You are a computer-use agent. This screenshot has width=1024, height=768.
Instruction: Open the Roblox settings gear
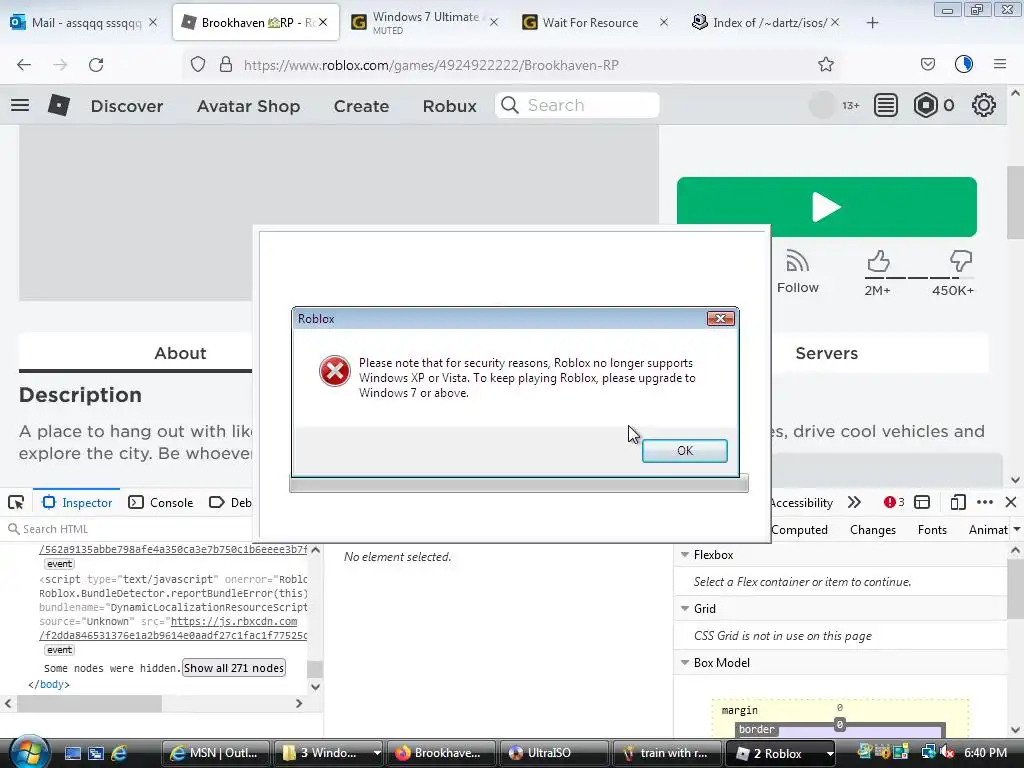984,105
